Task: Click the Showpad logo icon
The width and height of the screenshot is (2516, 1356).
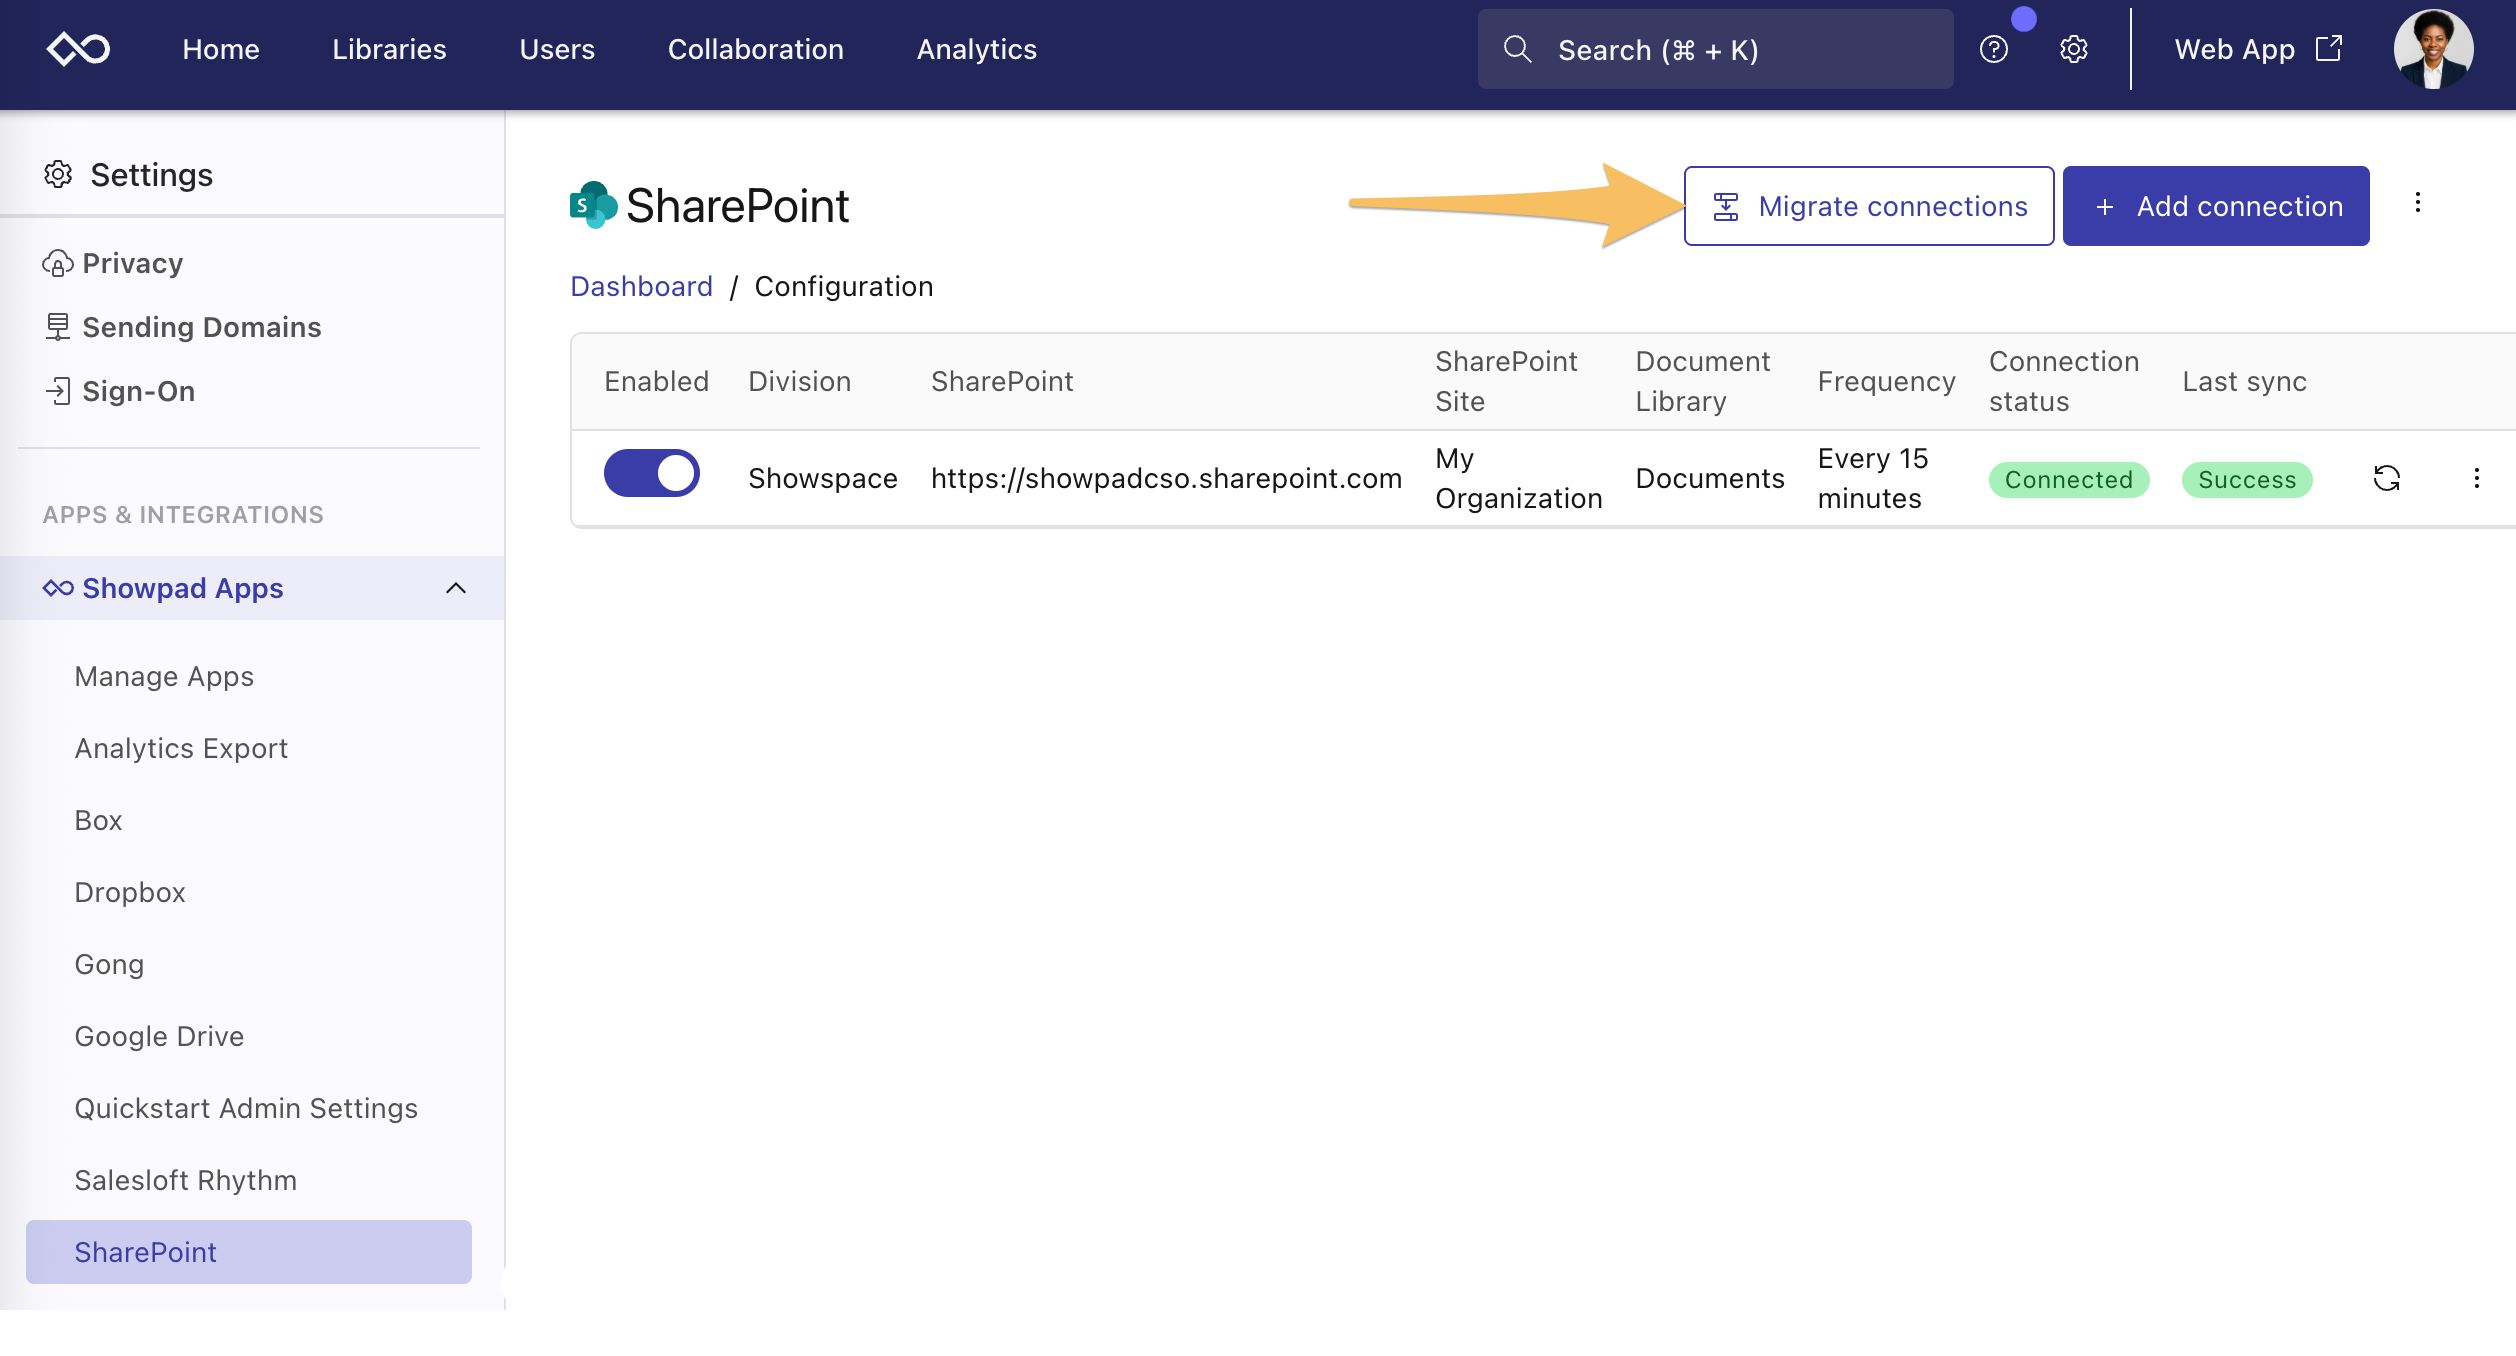Action: click(x=78, y=49)
